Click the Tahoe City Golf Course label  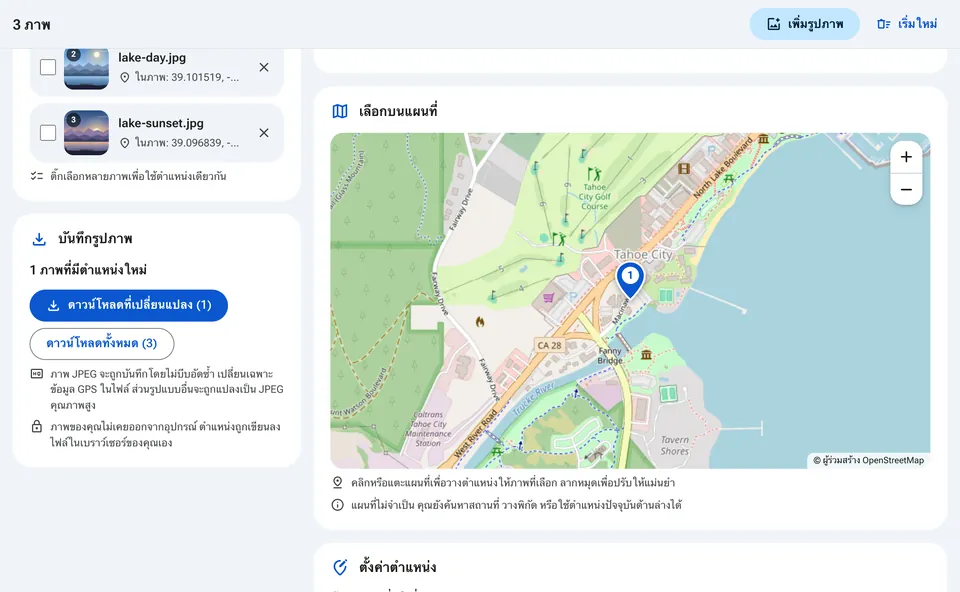coord(594,197)
